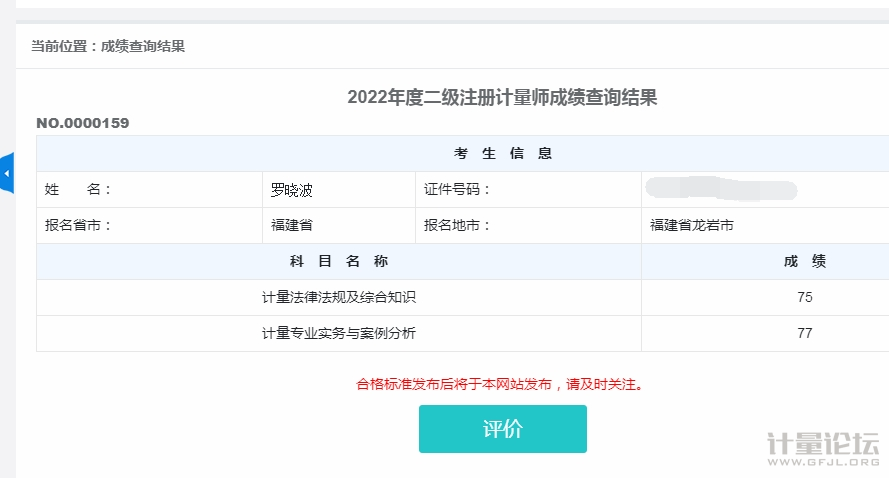Screen dimensions: 889x478
Task: Select the 计量法律法规及综合知识 subject row
Action: click(x=339, y=297)
